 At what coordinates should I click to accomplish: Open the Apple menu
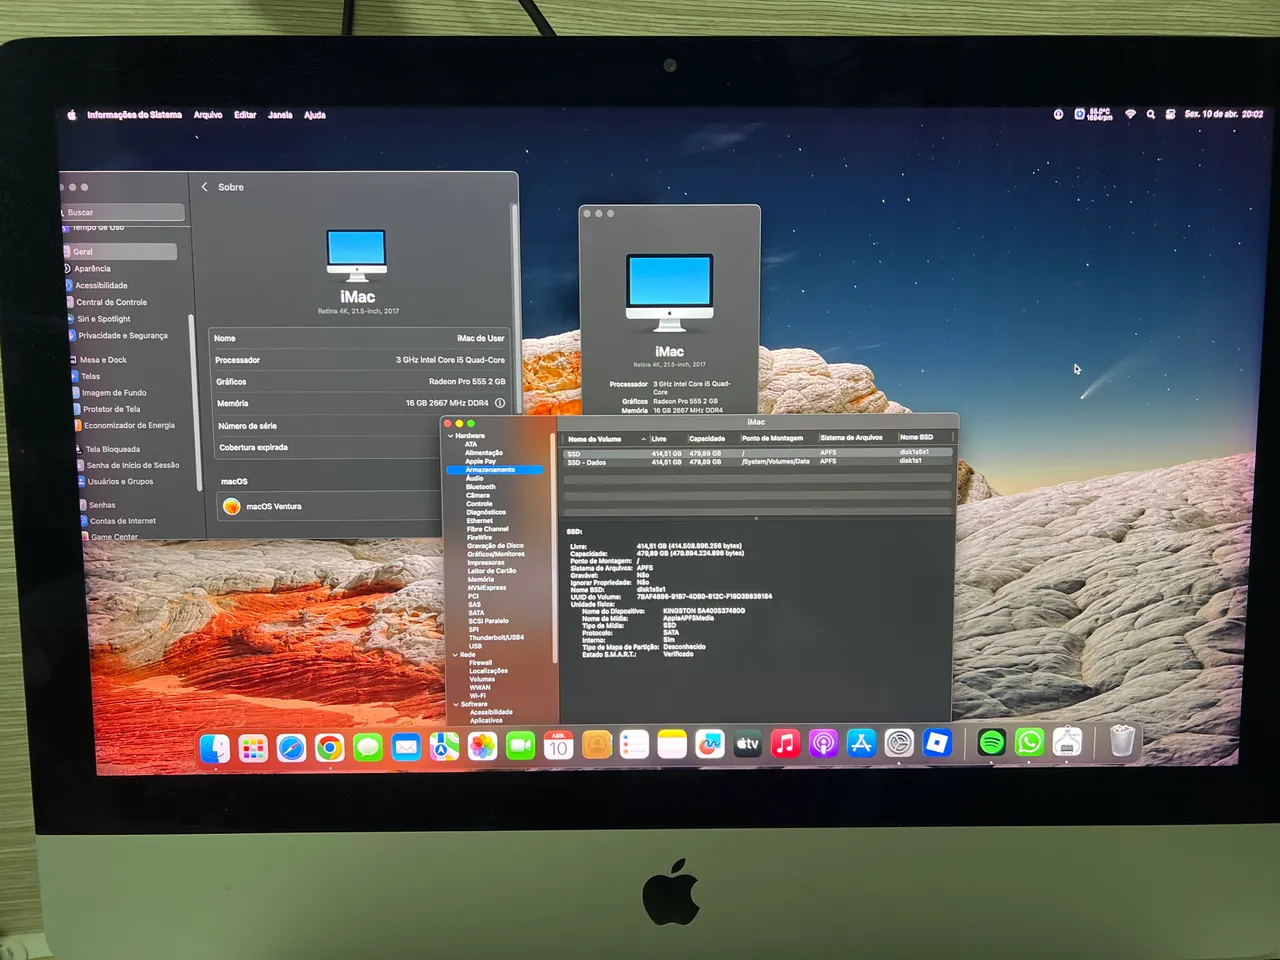click(x=72, y=115)
